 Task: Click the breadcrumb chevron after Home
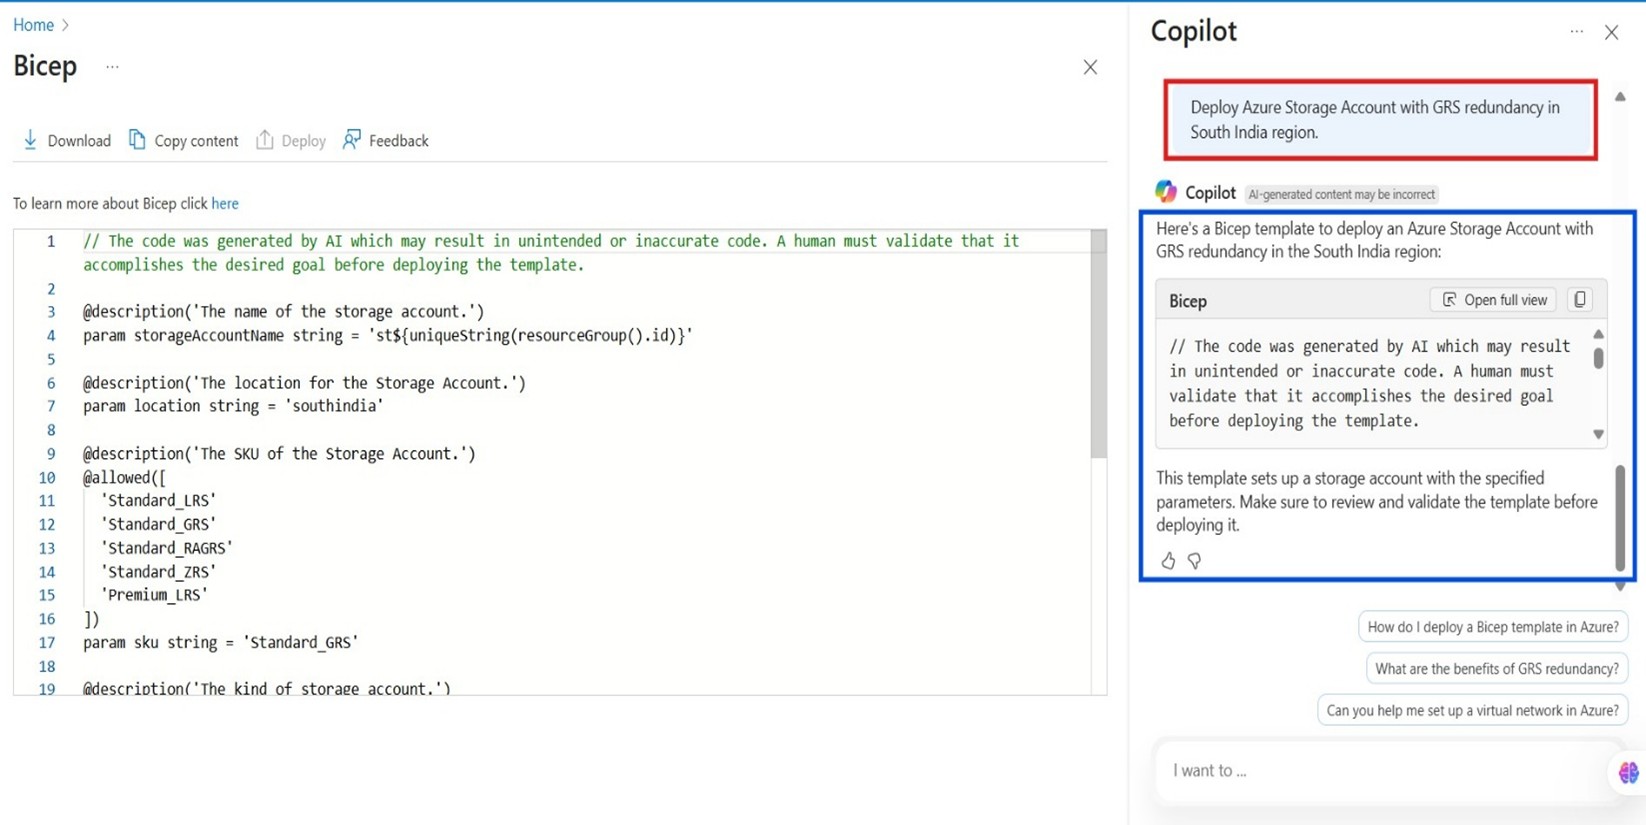coord(66,25)
